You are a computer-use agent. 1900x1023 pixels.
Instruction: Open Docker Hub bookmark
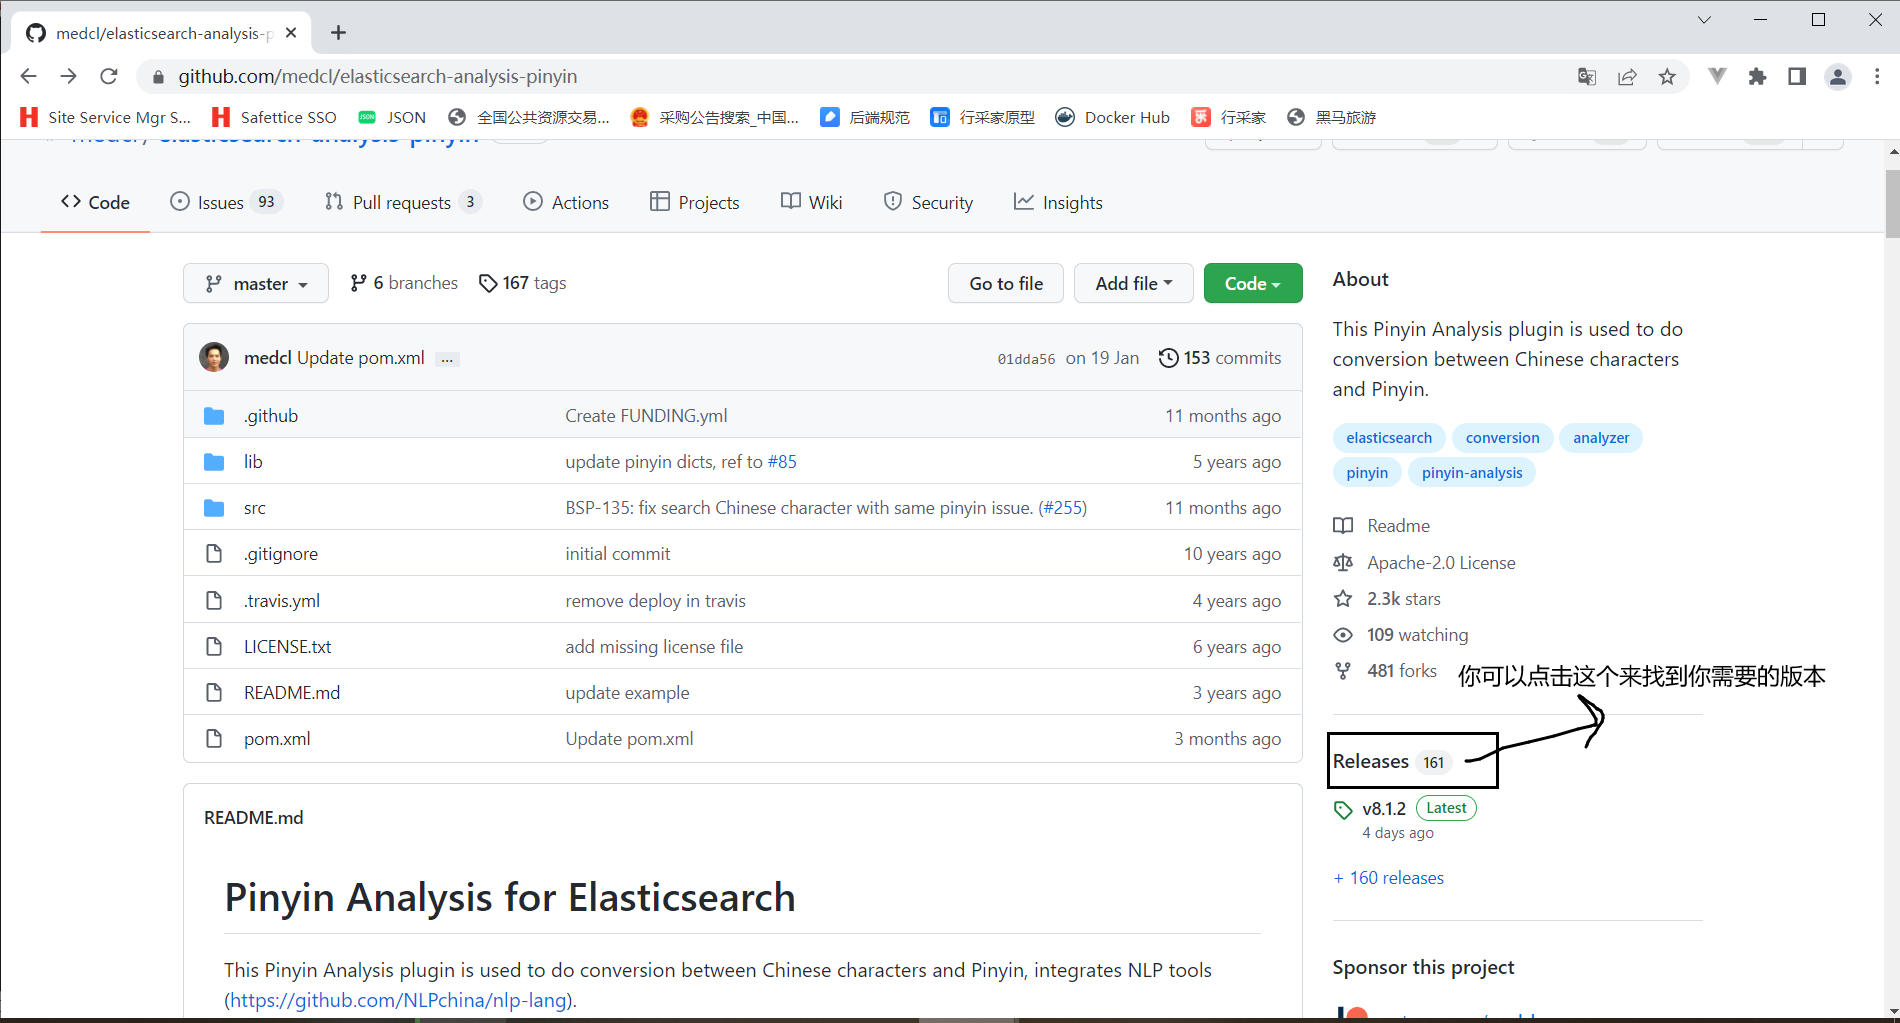[x=1112, y=117]
